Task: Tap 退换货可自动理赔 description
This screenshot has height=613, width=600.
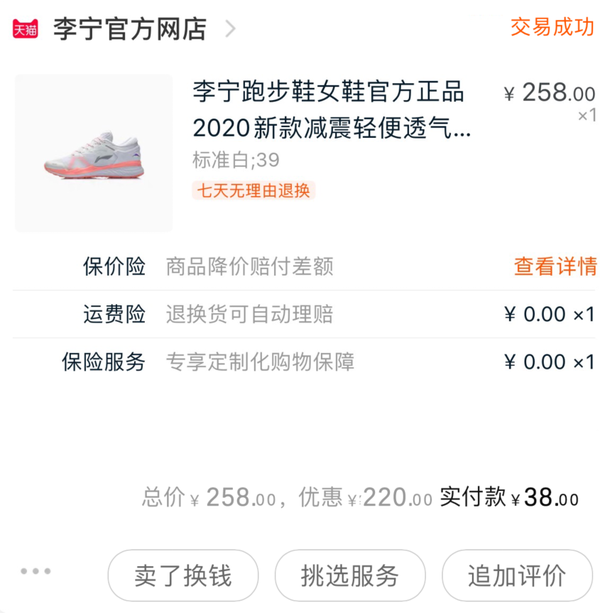Action: tap(249, 314)
